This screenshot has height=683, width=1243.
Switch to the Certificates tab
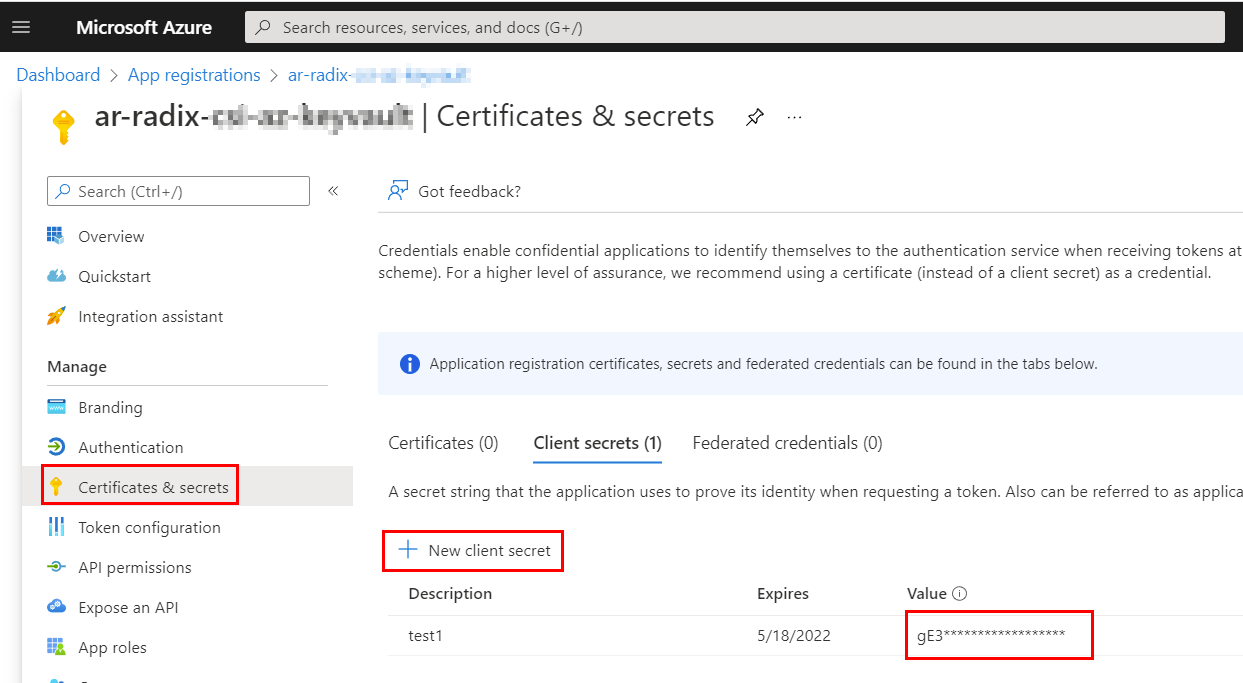pyautogui.click(x=443, y=443)
